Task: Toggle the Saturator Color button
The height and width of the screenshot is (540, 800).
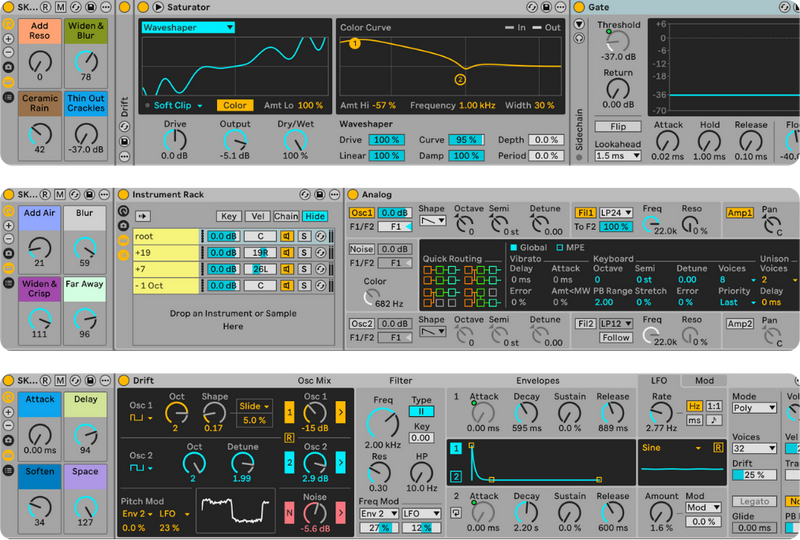Action: click(x=235, y=105)
